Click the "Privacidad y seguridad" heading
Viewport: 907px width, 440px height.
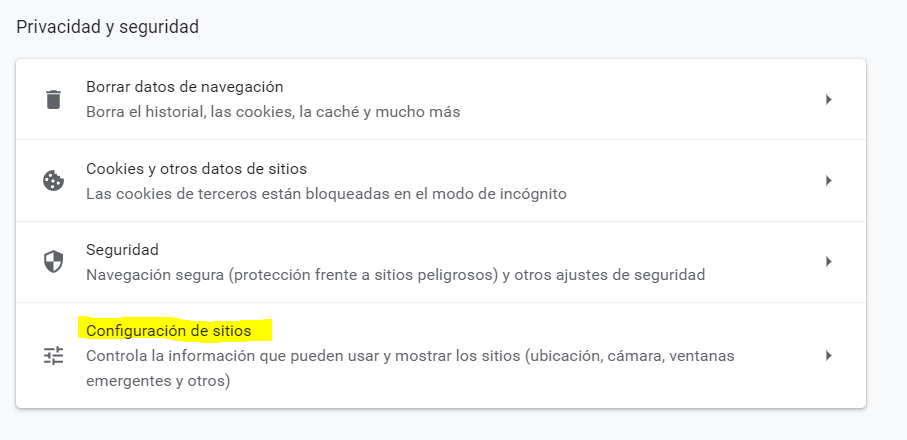tap(108, 27)
